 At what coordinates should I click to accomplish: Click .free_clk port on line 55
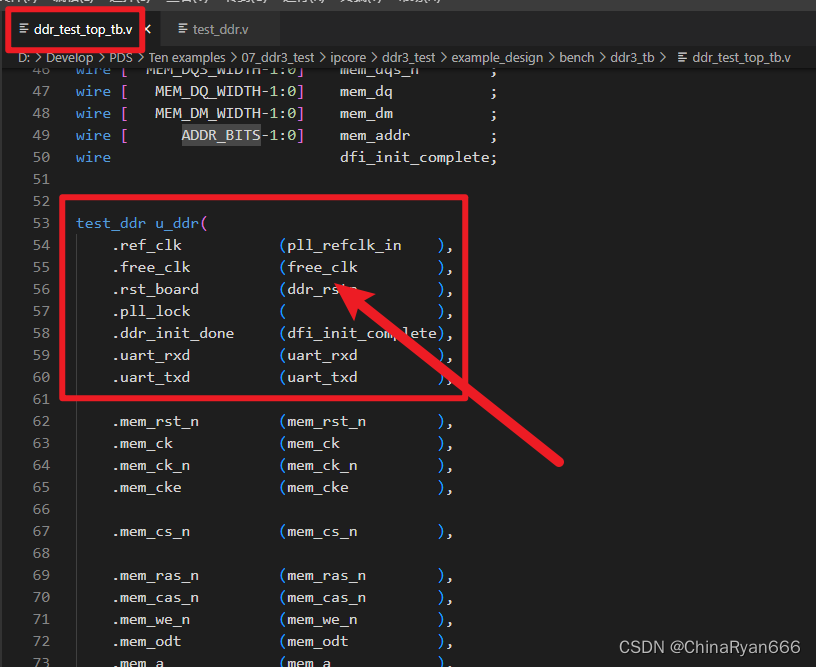tap(151, 267)
